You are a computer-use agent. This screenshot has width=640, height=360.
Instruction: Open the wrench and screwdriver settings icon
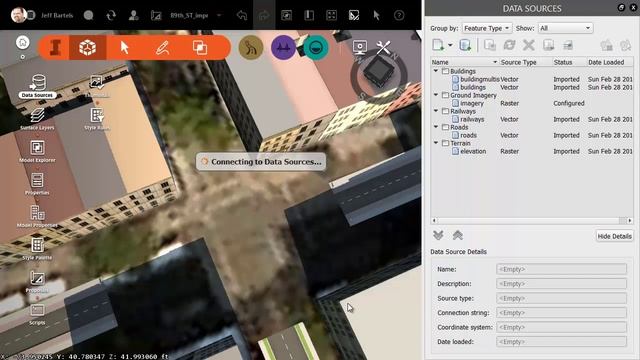pos(383,48)
